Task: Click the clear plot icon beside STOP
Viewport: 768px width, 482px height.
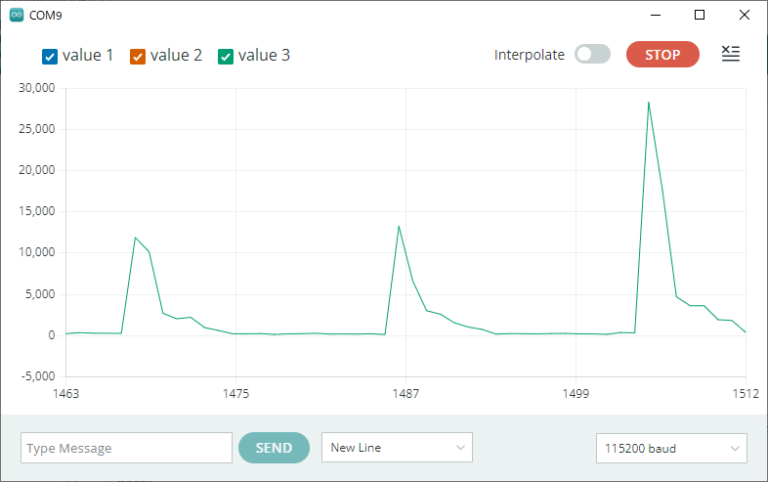Action: click(731, 55)
